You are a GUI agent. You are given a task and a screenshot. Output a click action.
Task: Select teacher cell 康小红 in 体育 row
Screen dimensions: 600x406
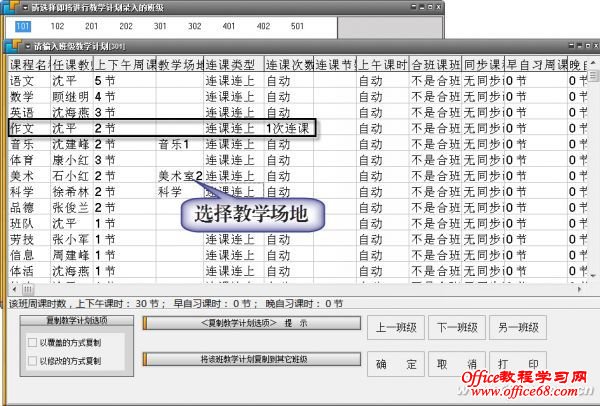pos(72,160)
